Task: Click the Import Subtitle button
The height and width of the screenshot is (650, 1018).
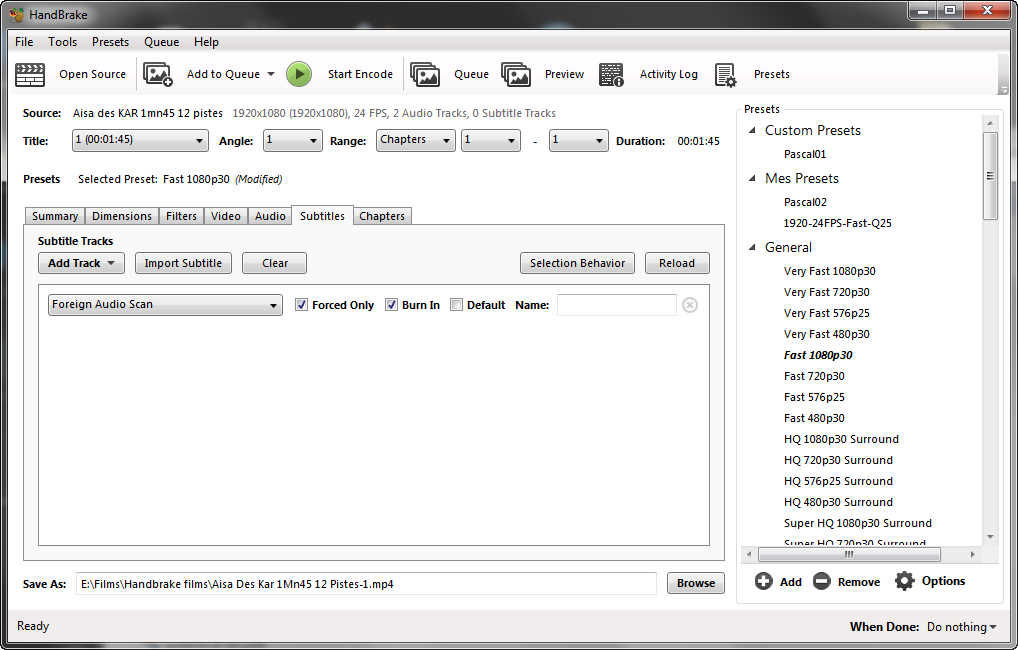Action: (183, 263)
